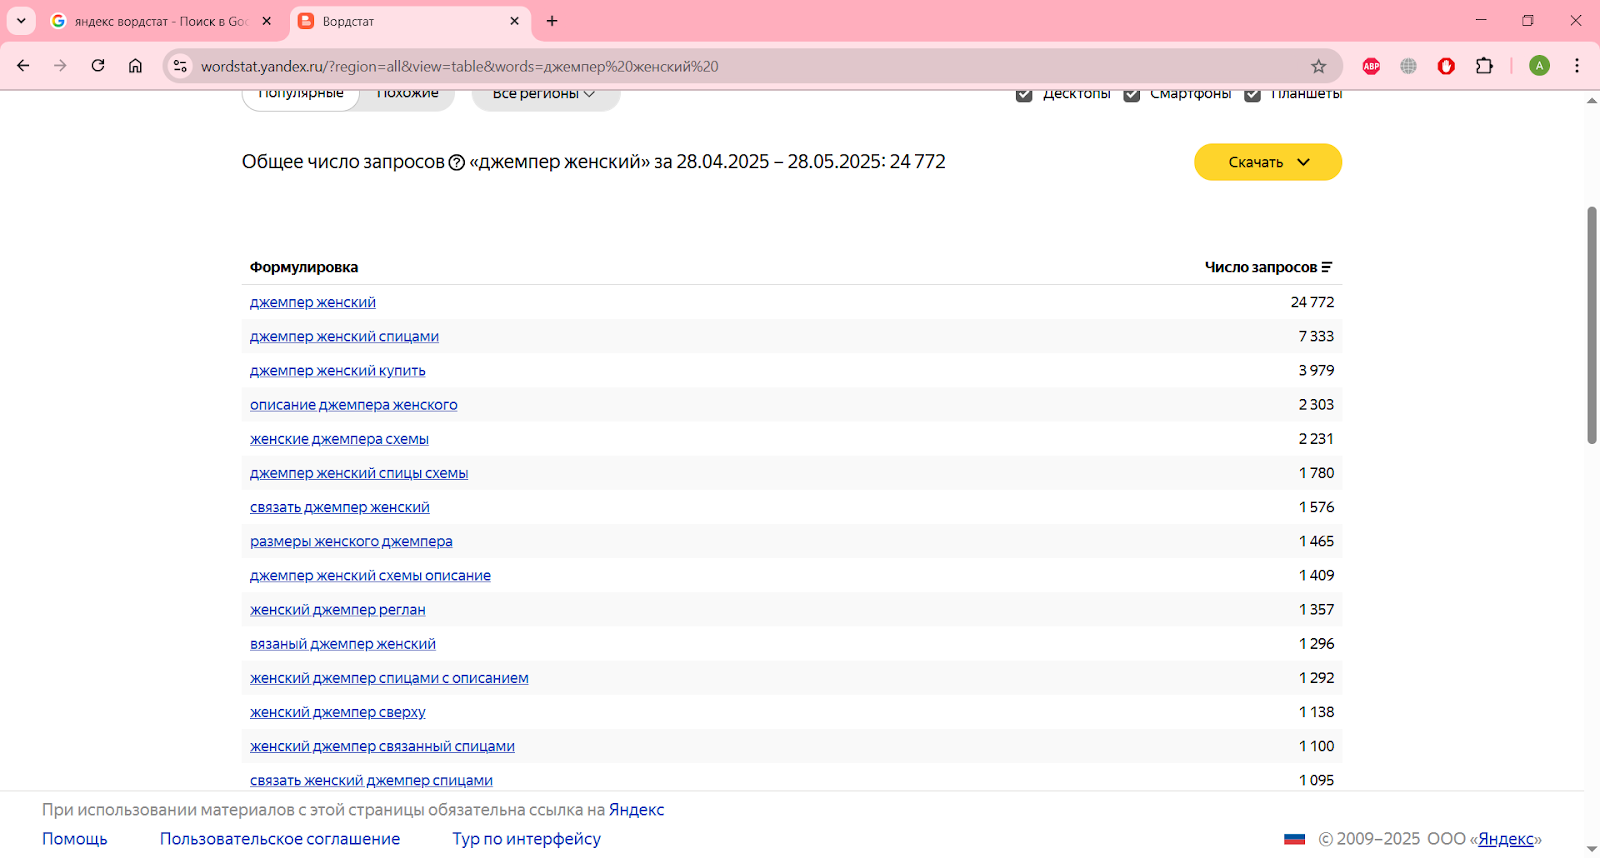Open the Скачать download dropdown
Screen dimensions: 1600x858
[1268, 162]
